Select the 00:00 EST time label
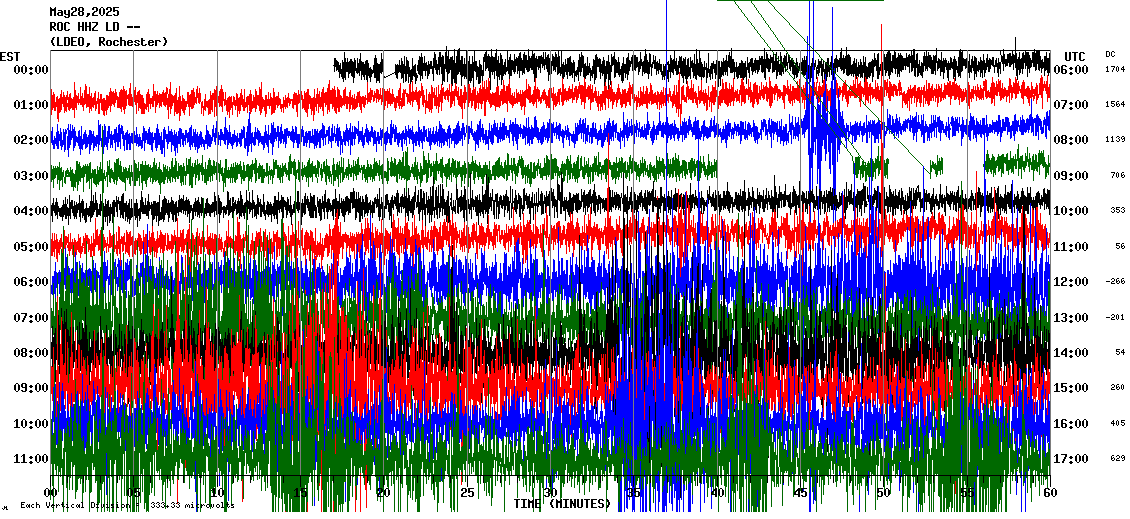Viewport: 1130px width, 519px height. [x=31, y=70]
